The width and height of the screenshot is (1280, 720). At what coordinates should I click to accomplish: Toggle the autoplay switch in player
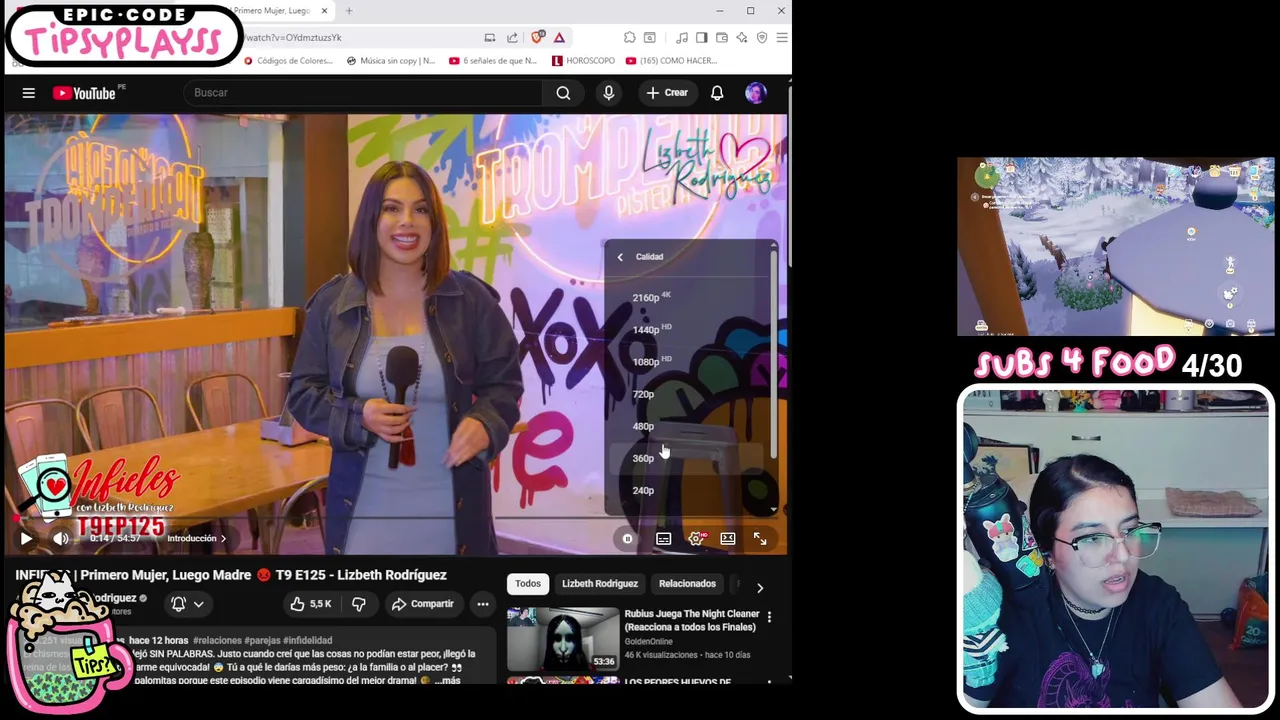coord(627,539)
